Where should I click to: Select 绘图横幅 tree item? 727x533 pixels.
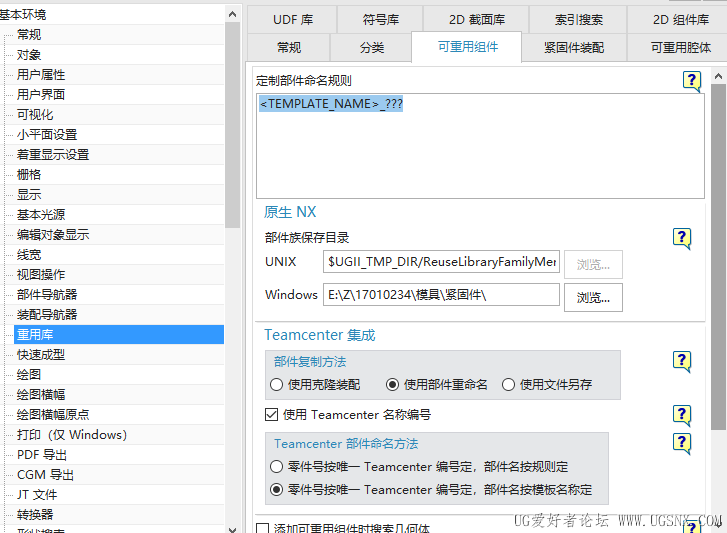(x=41, y=395)
